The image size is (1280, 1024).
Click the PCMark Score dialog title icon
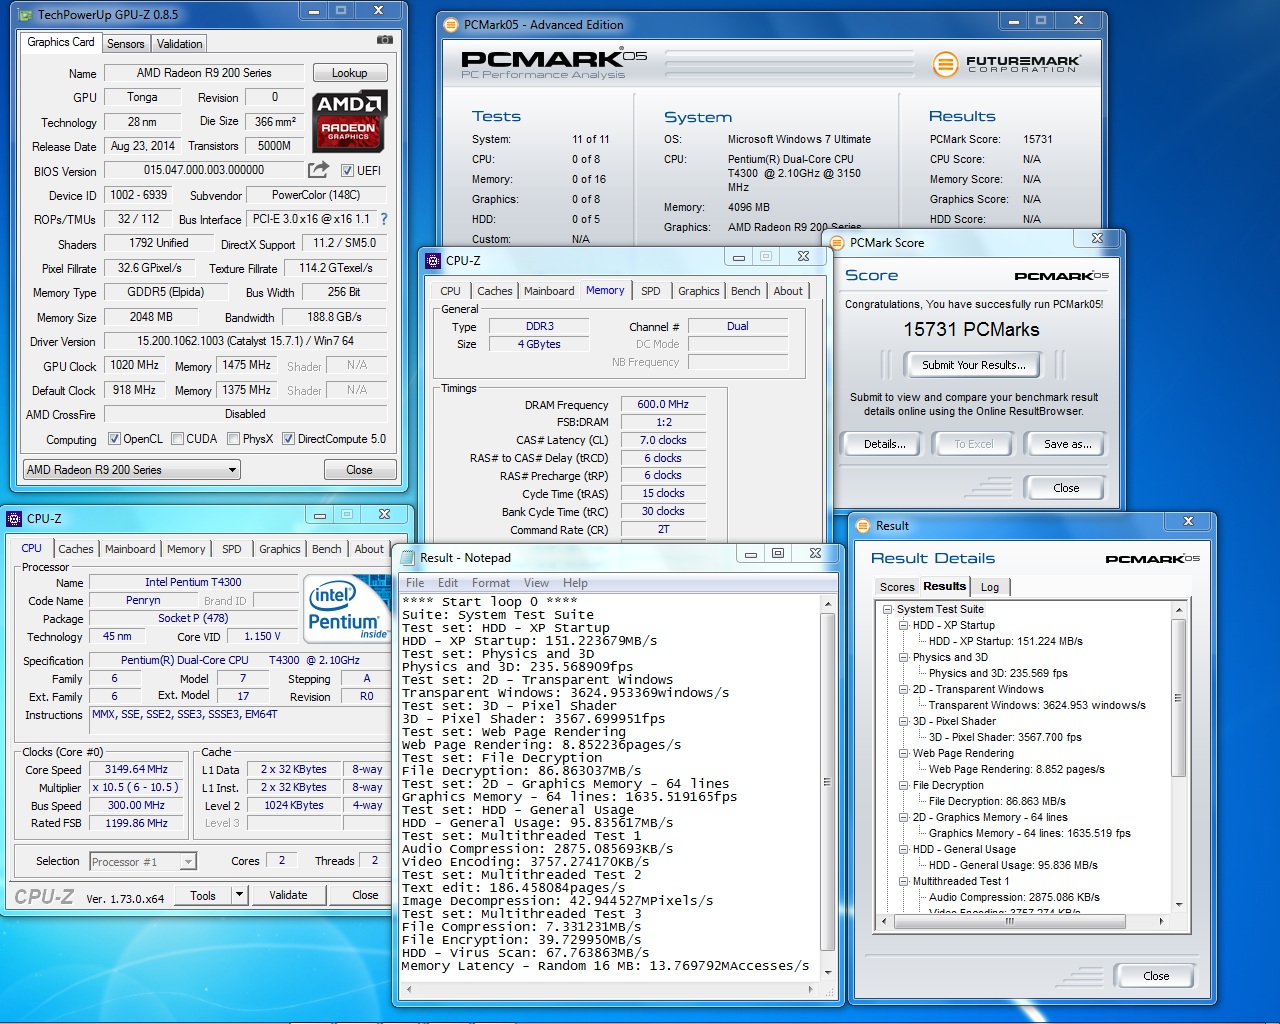coord(835,242)
